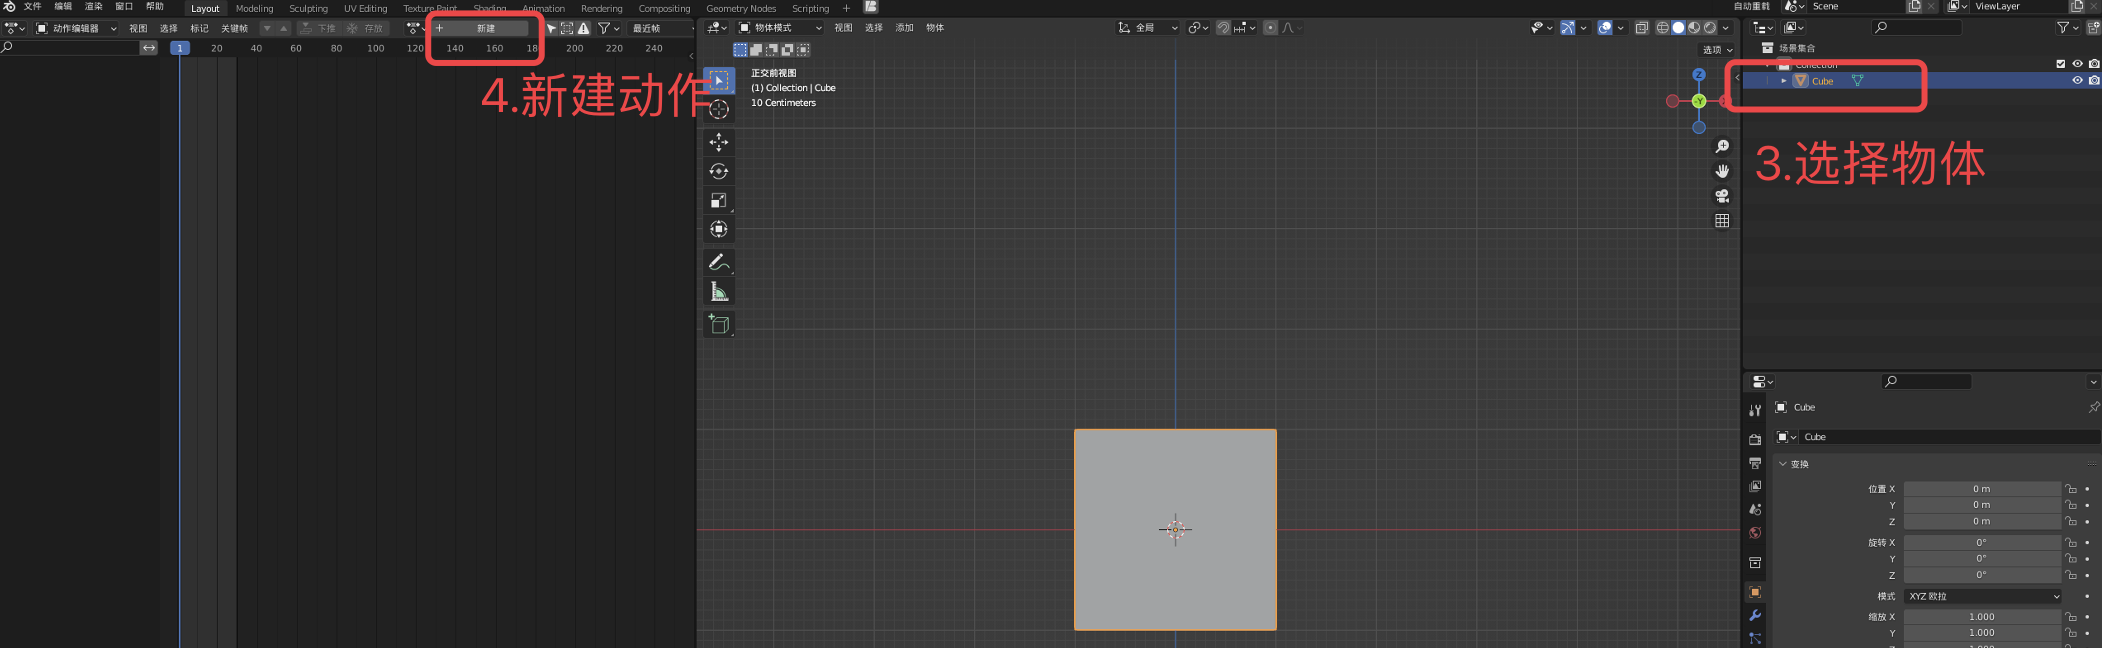2102x648 pixels.
Task: Pick the Measure ruler tool
Action: [x=718, y=292]
